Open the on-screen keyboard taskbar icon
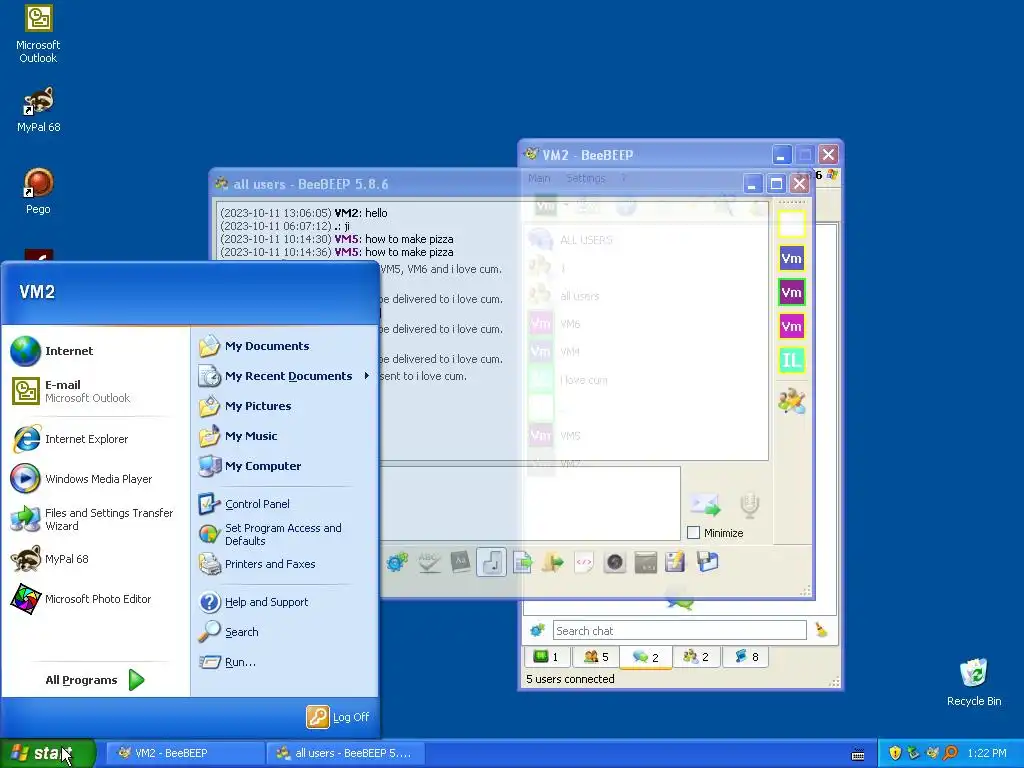 tap(858, 754)
